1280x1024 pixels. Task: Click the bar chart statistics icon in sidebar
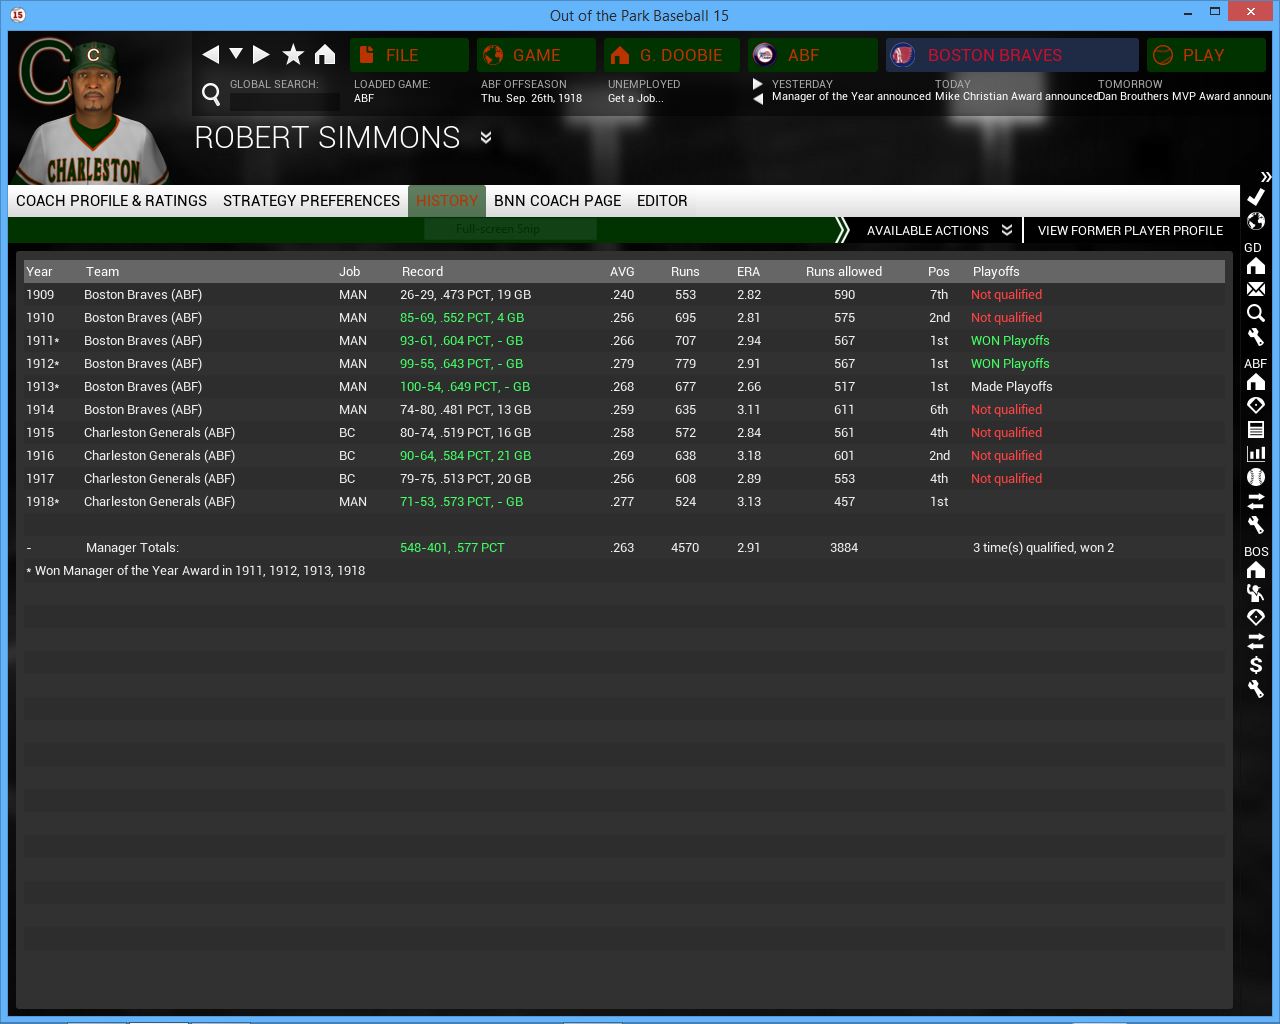click(x=1256, y=453)
